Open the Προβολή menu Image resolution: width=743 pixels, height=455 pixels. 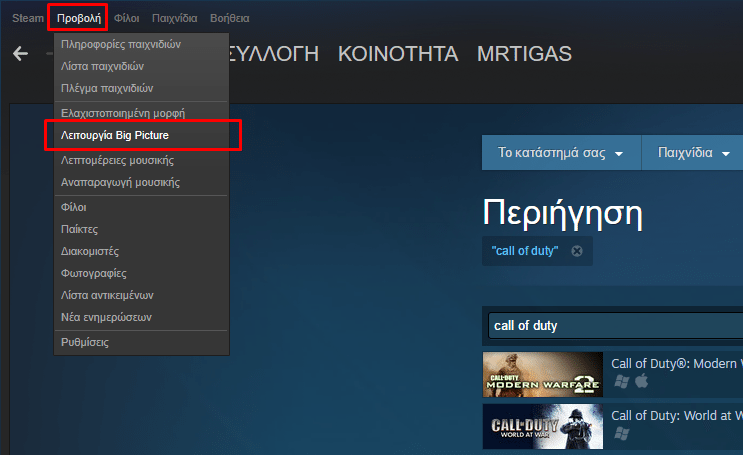79,18
